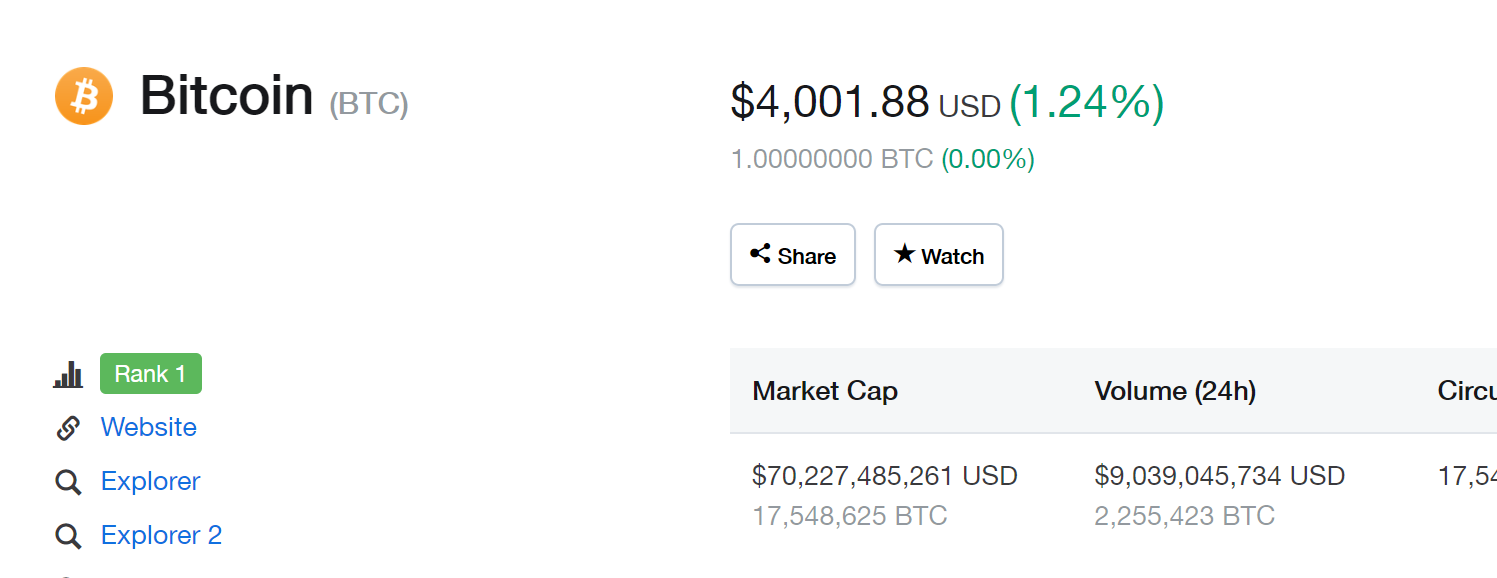Screen dimensions: 1497x578
Task: Open the Share button
Action: tap(793, 255)
